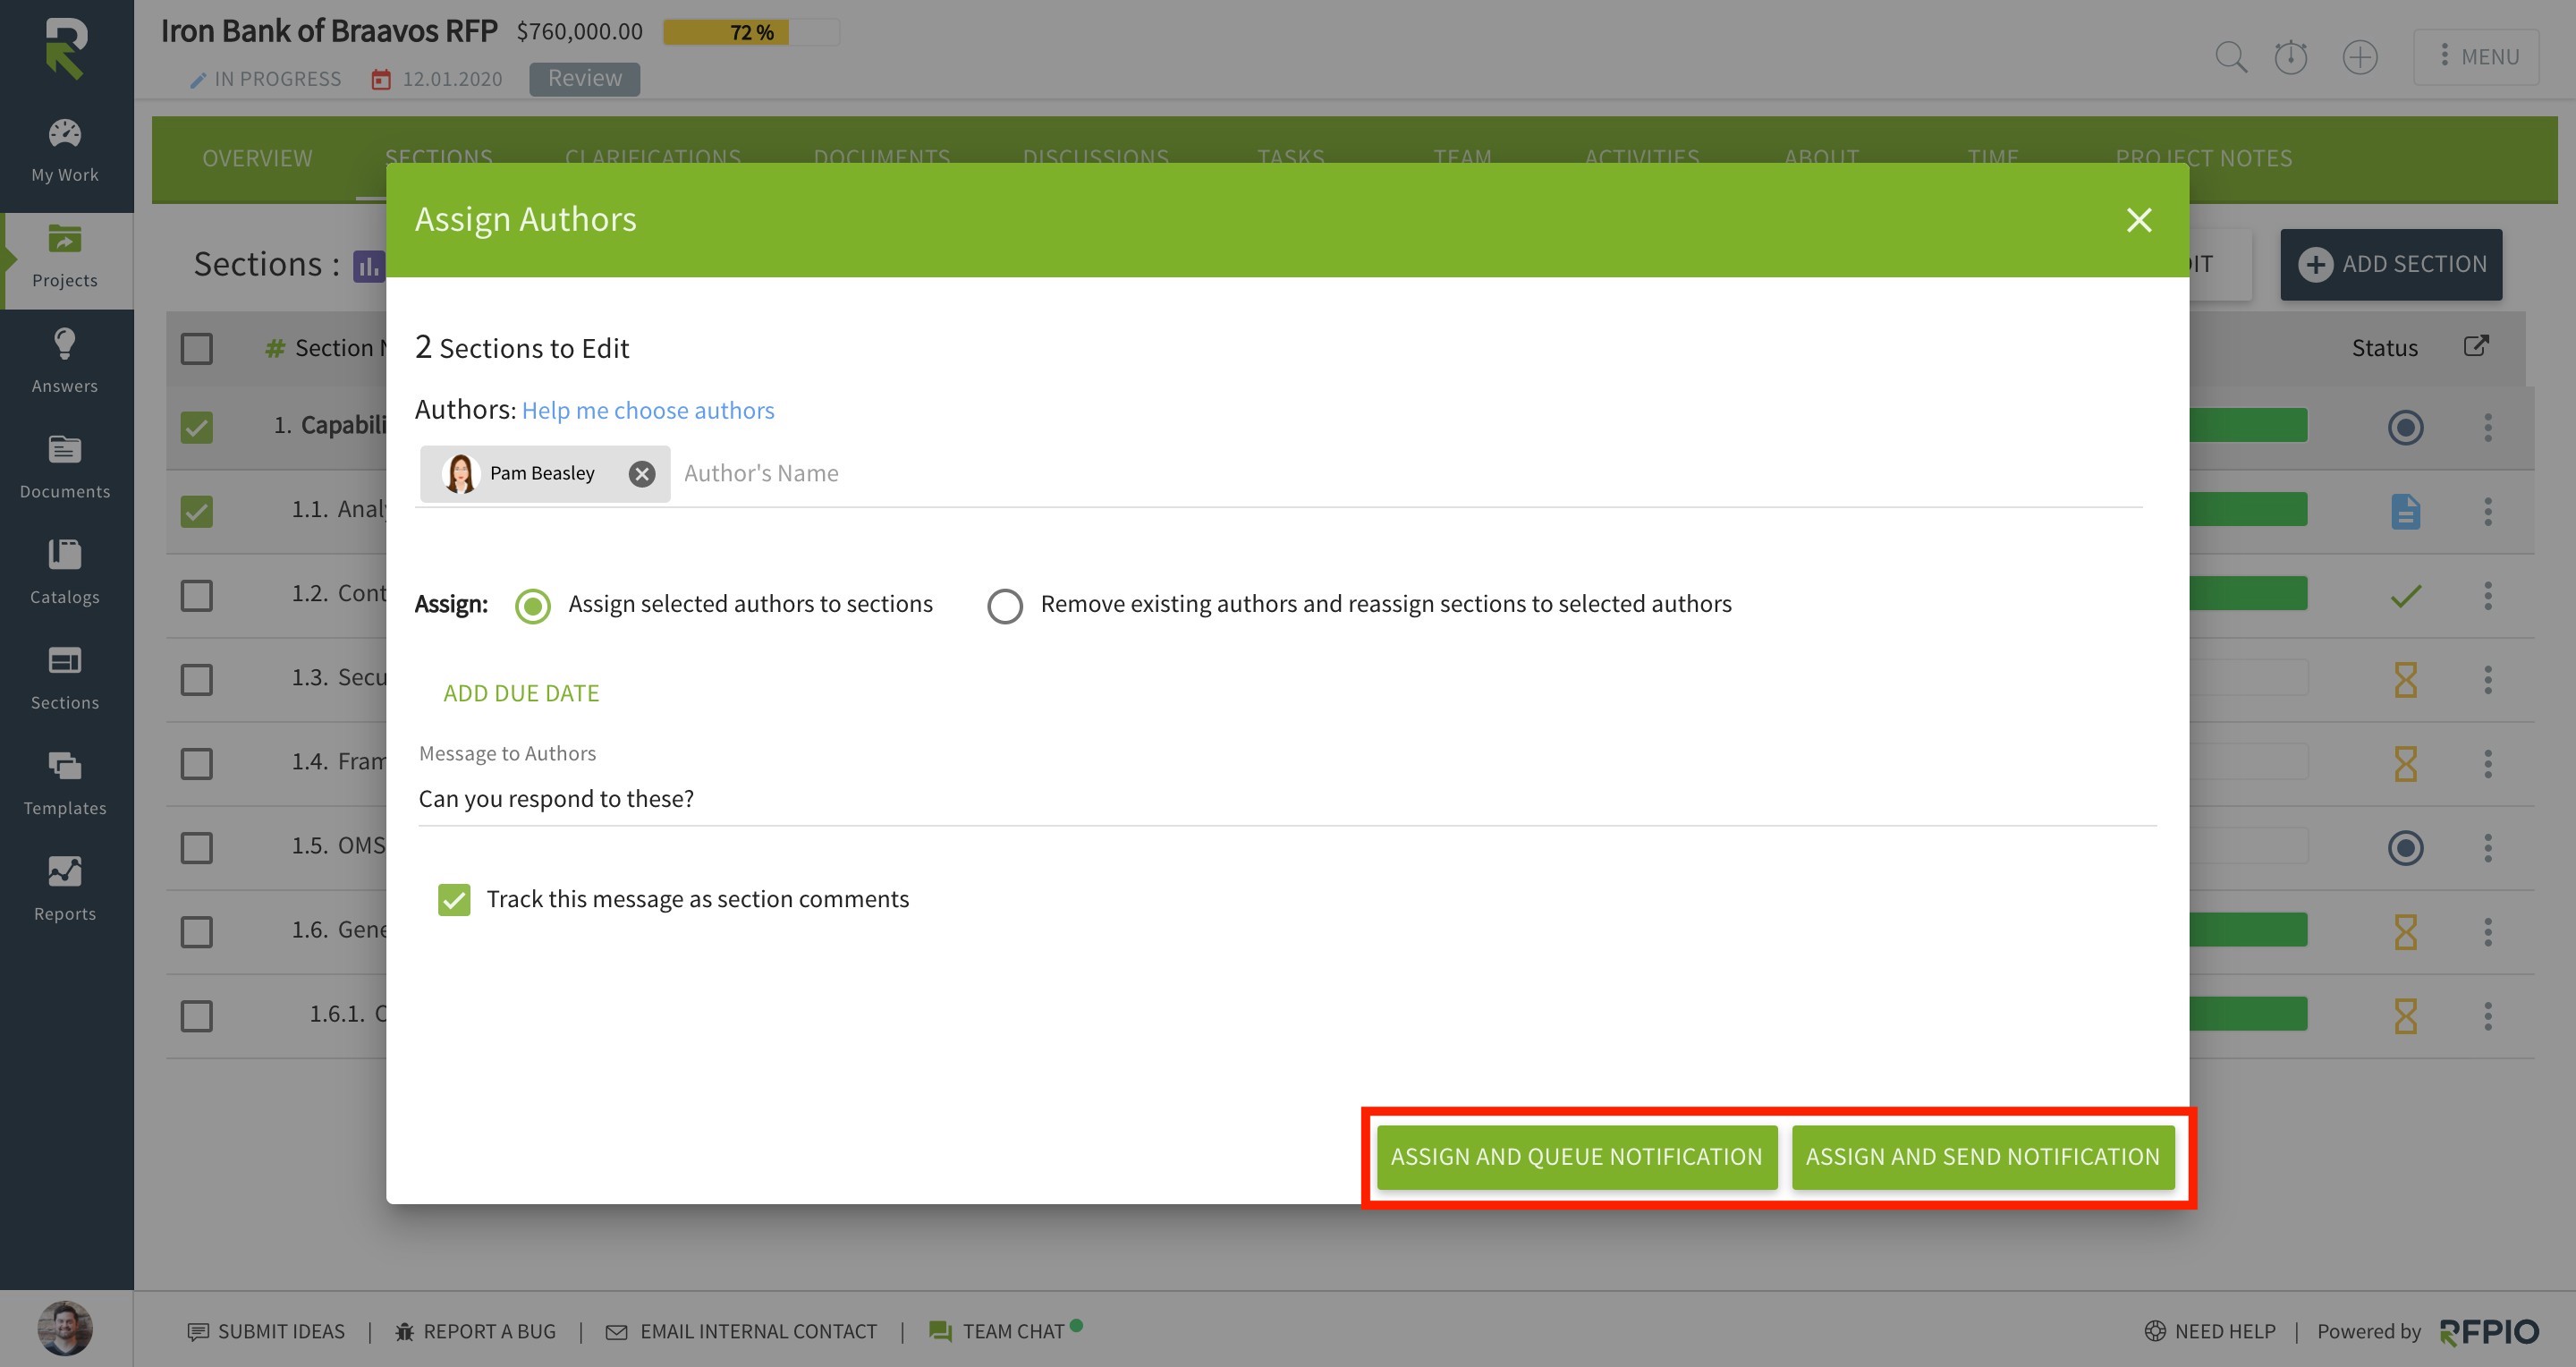Remove Pam Beasley from authors
The image size is (2576, 1367).
click(642, 474)
